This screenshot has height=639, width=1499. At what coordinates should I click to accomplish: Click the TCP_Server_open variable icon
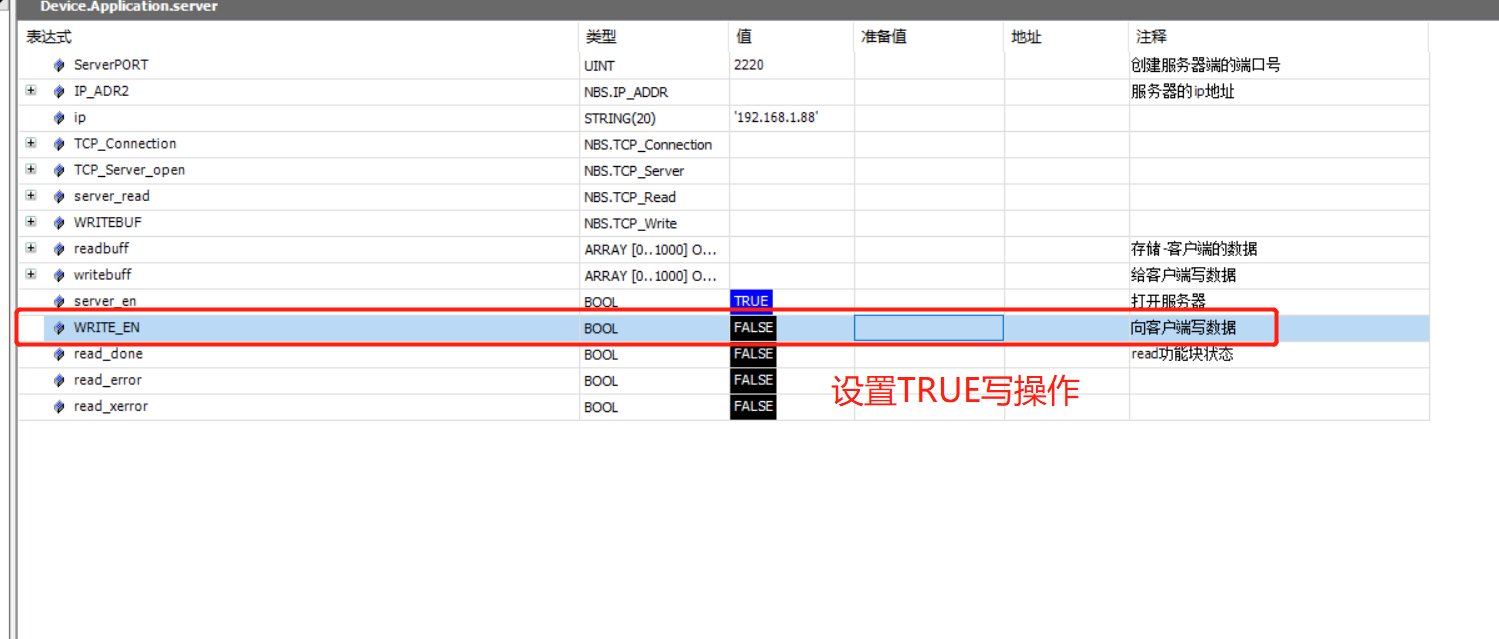[60, 170]
